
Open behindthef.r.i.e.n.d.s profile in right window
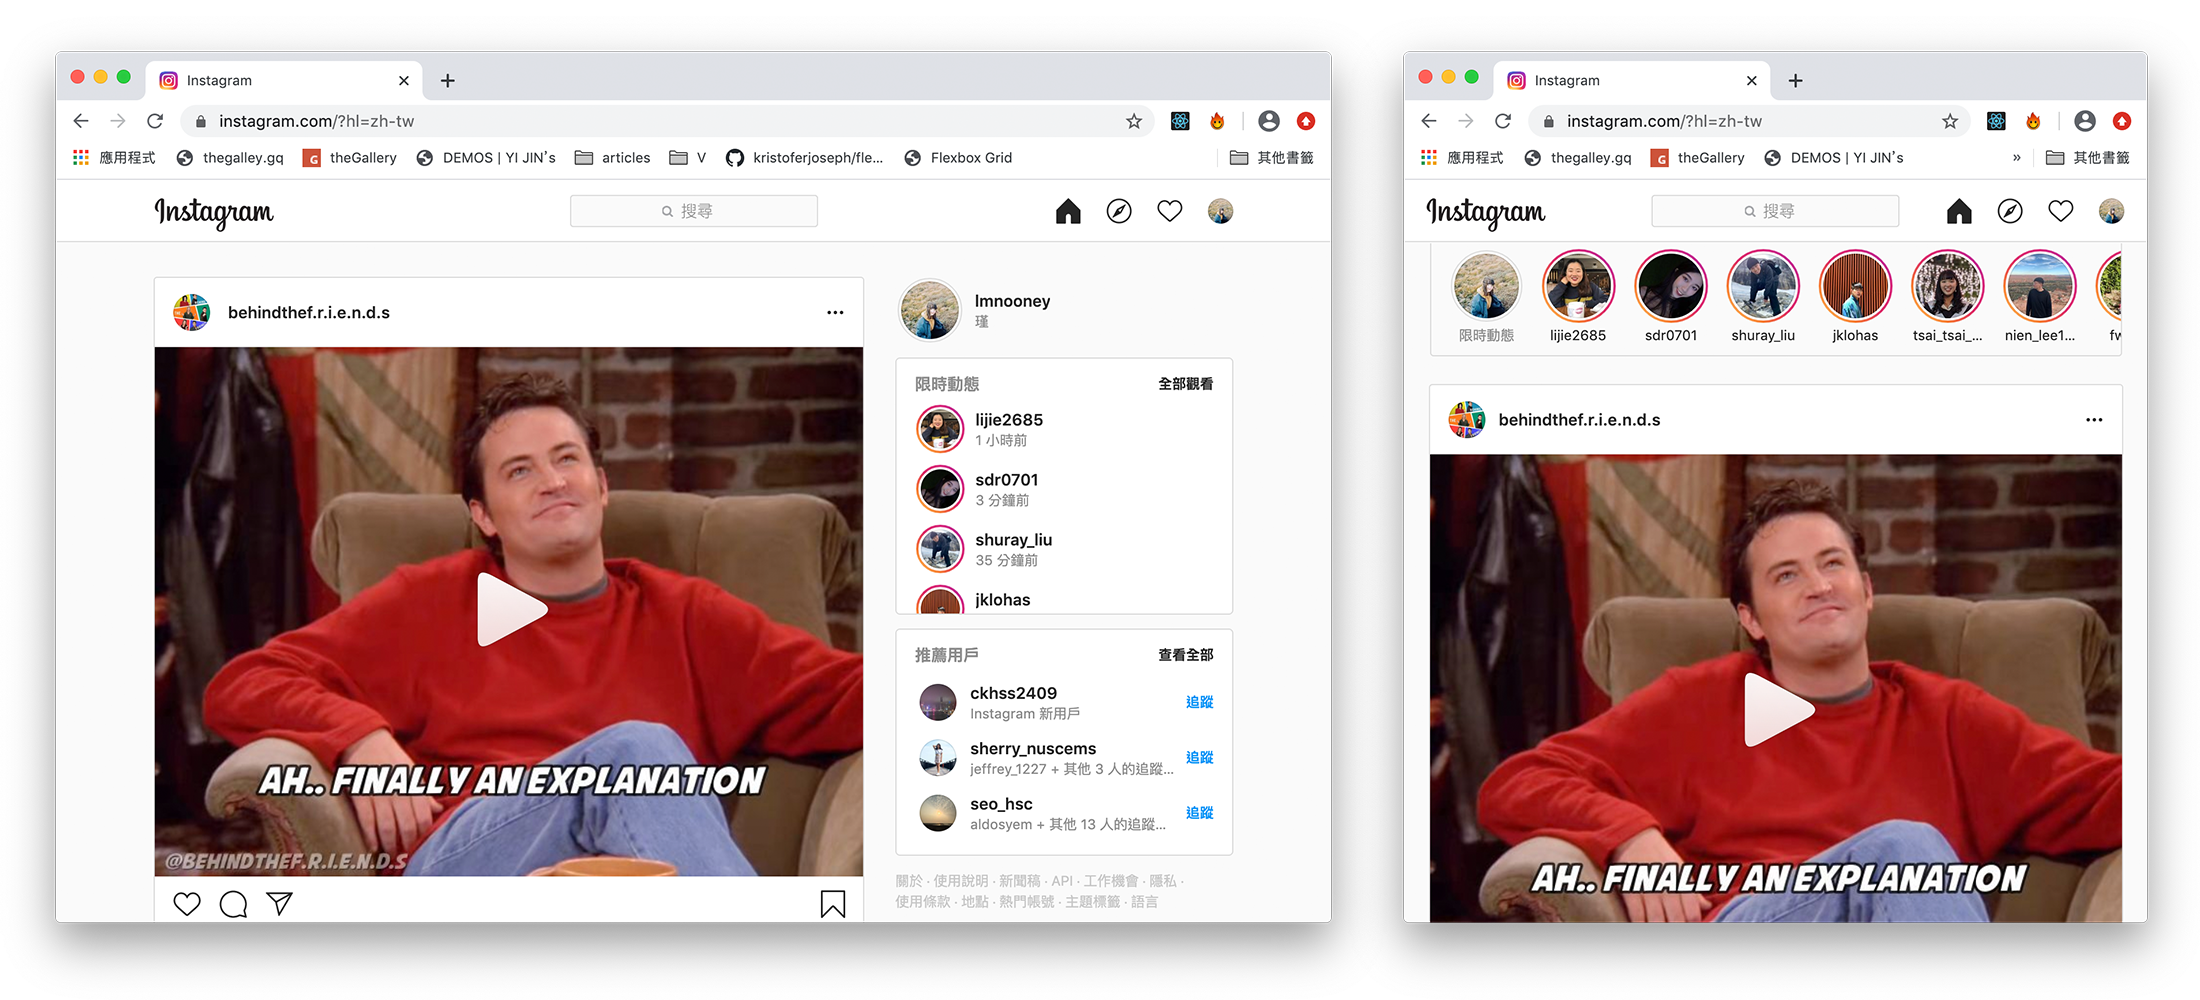click(1579, 420)
